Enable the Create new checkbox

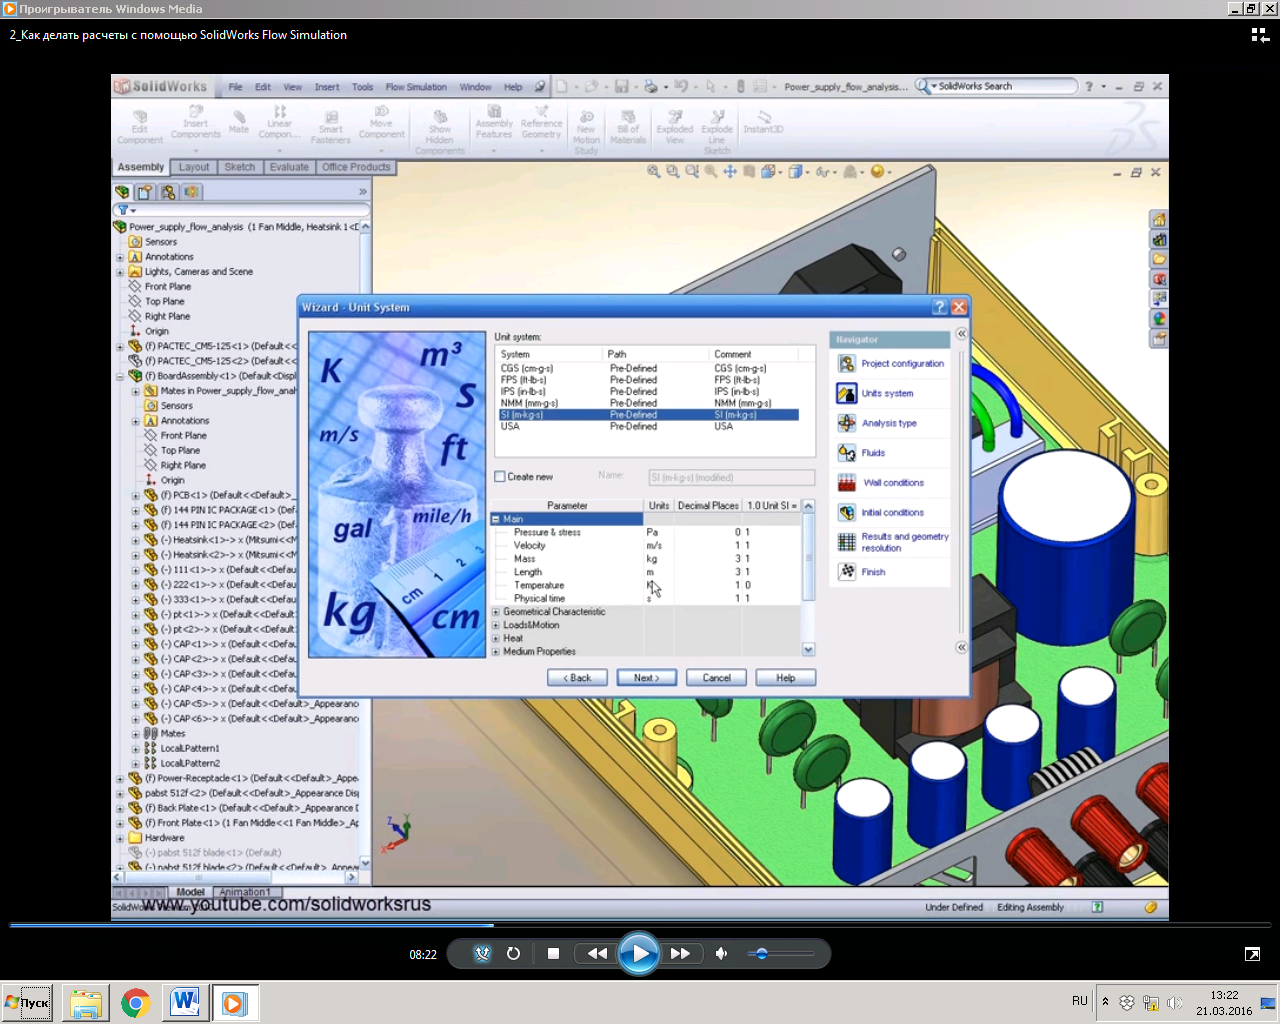tap(500, 477)
